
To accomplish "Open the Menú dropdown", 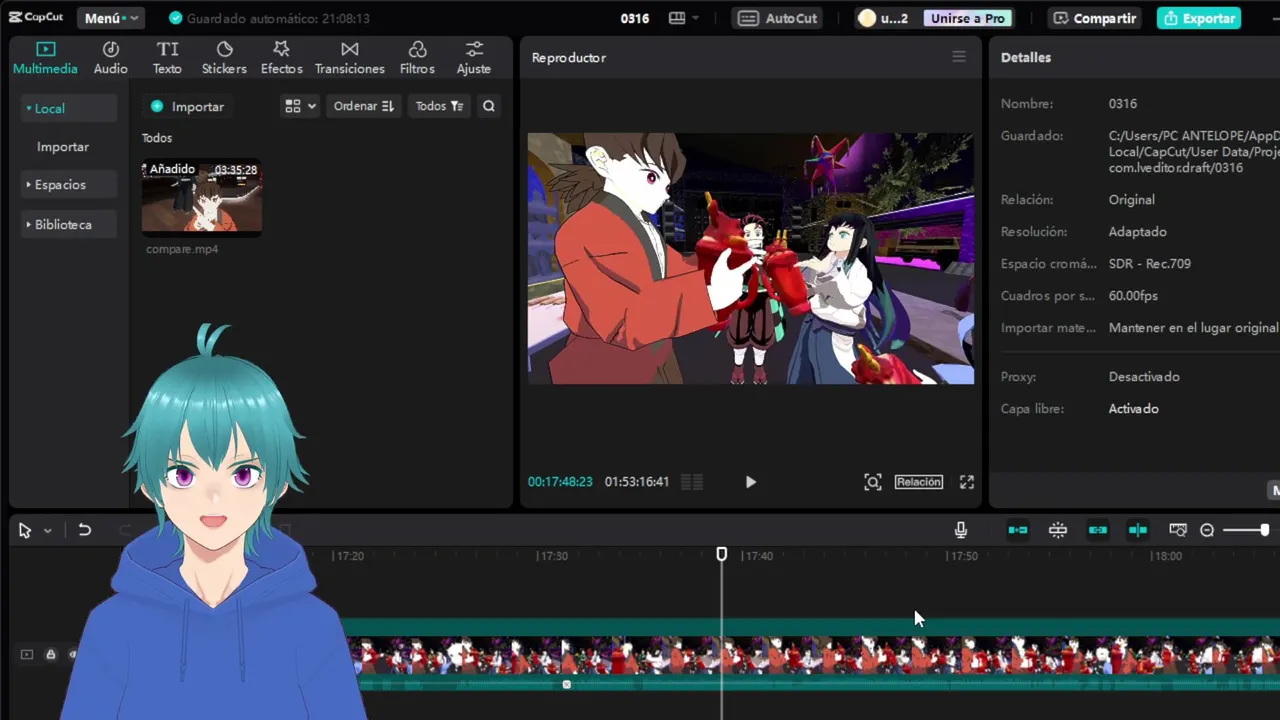I will click(x=110, y=18).
